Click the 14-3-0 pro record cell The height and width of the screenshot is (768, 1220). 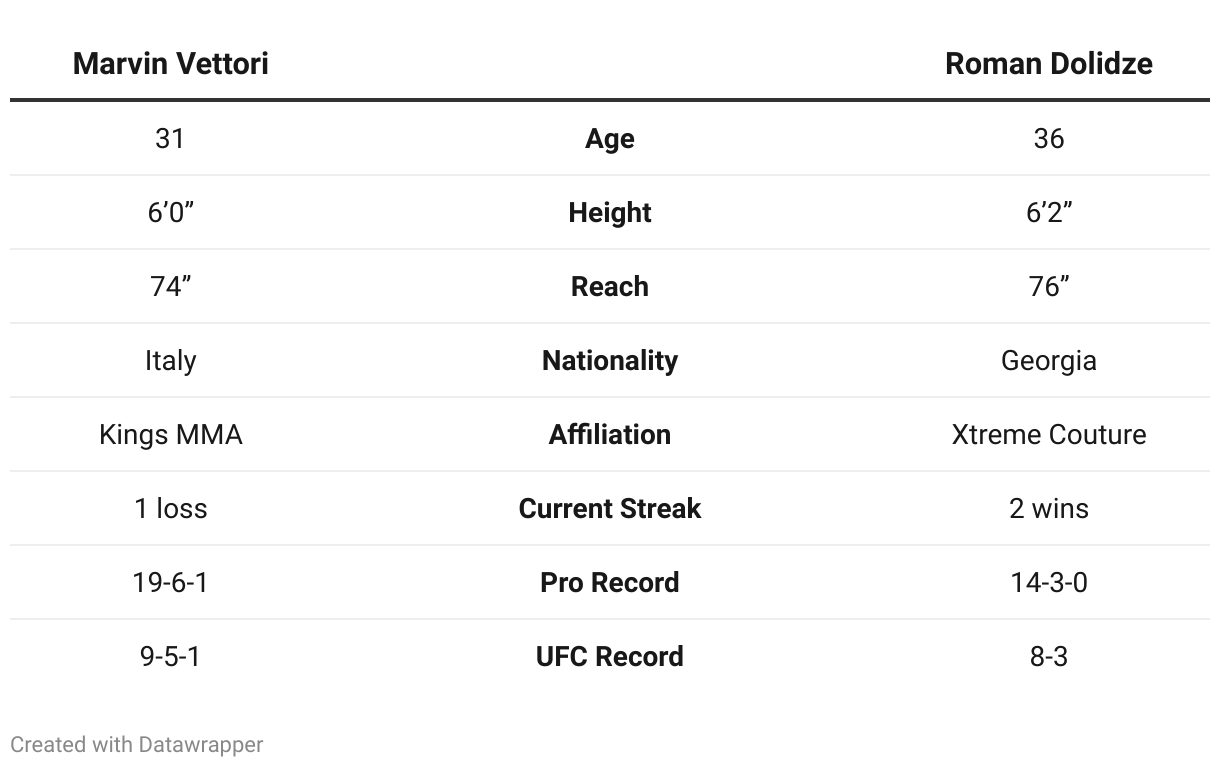1048,583
